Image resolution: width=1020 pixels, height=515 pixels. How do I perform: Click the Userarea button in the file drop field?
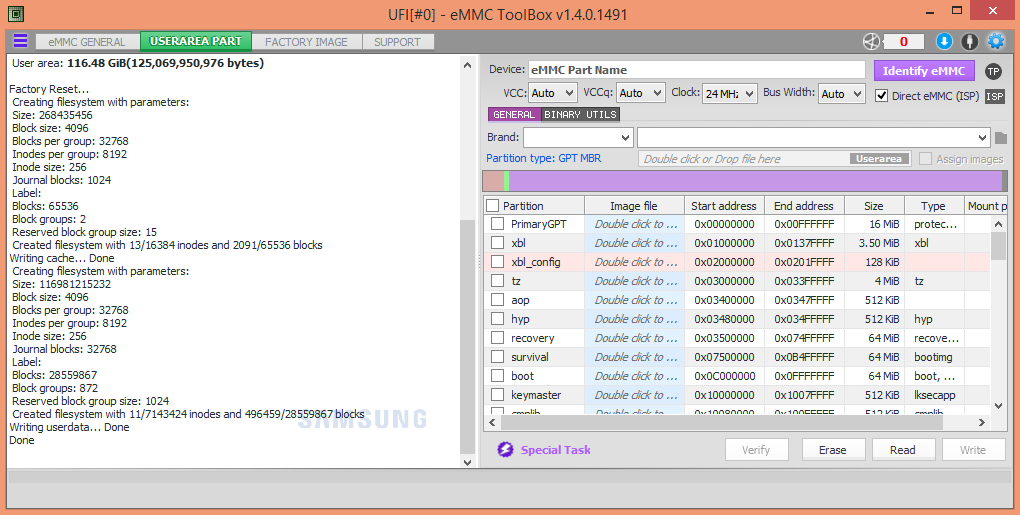click(879, 159)
